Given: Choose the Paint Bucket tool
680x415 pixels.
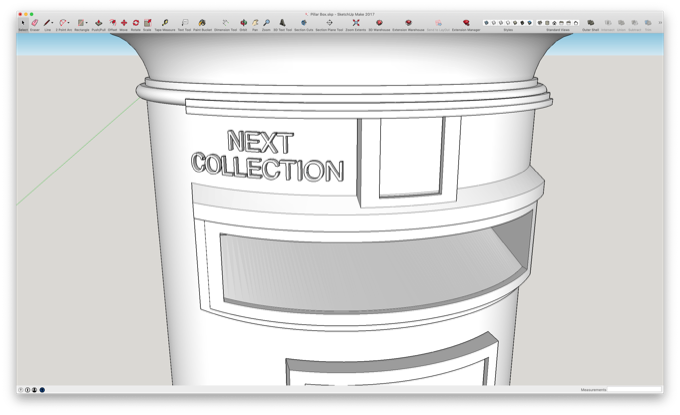Looking at the screenshot, I should click(202, 23).
